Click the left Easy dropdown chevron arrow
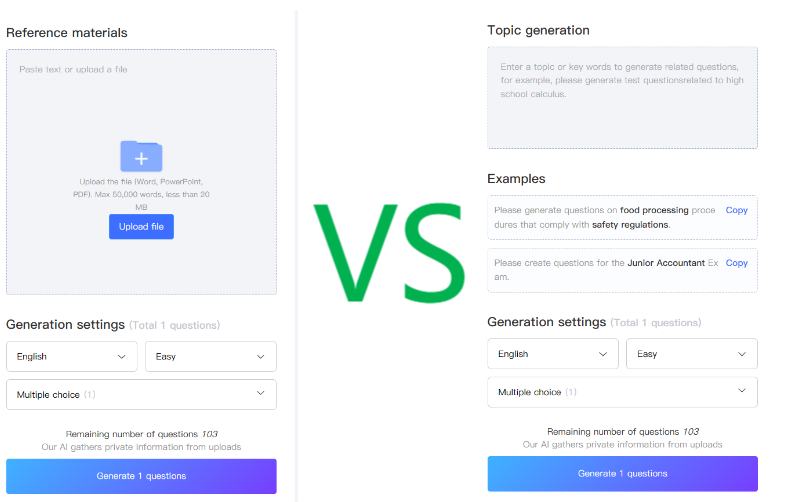The height and width of the screenshot is (502, 789). [x=260, y=357]
